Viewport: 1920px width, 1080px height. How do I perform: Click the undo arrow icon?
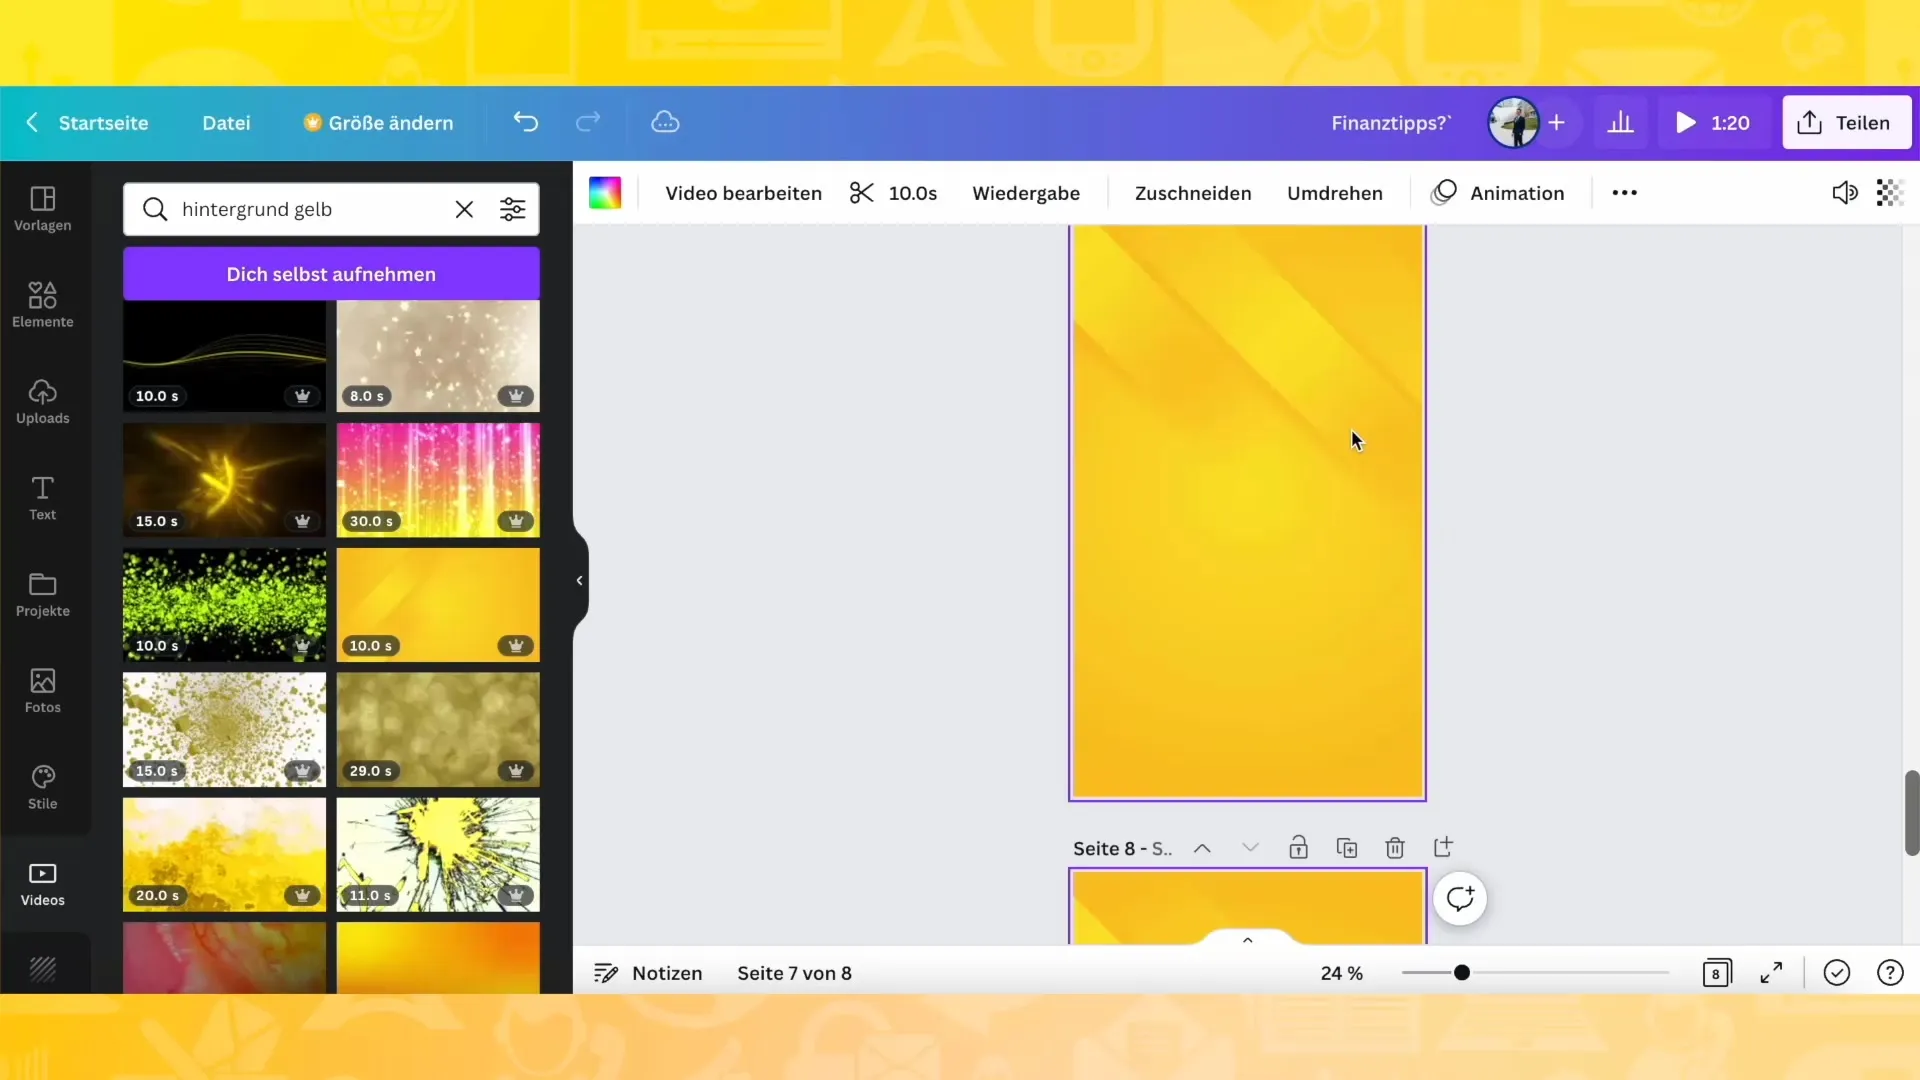point(526,122)
